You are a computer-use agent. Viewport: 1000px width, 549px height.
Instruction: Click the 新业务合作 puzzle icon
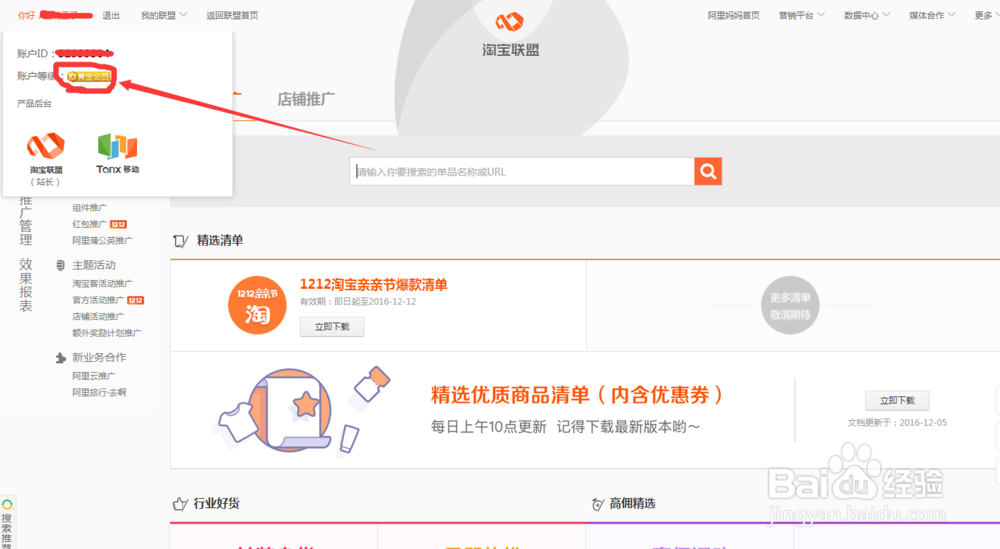(x=61, y=358)
